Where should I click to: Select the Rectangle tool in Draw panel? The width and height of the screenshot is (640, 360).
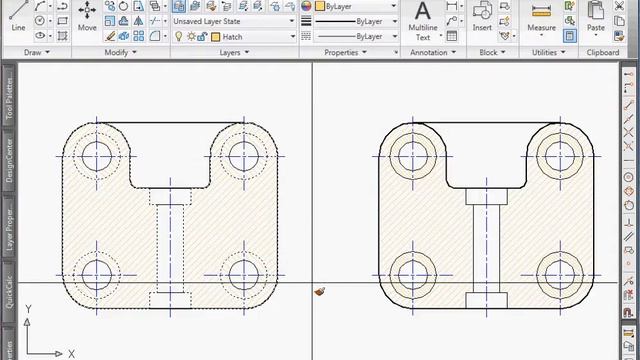coord(62,21)
